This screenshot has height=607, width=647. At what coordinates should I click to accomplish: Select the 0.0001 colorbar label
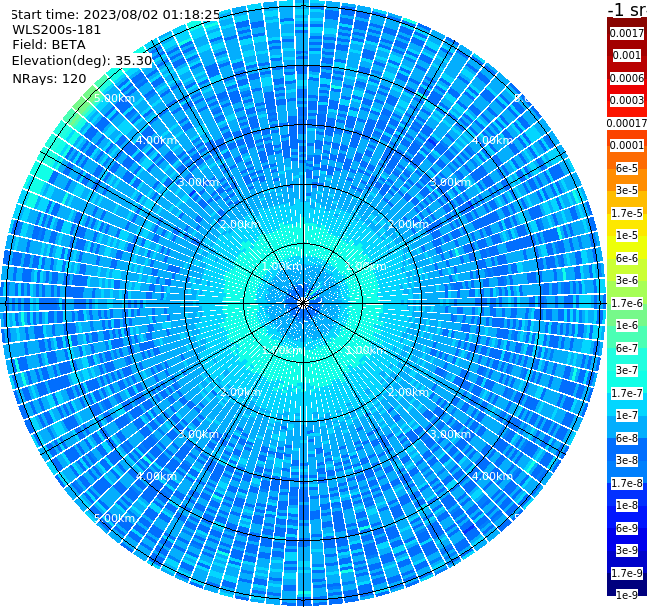point(627,145)
